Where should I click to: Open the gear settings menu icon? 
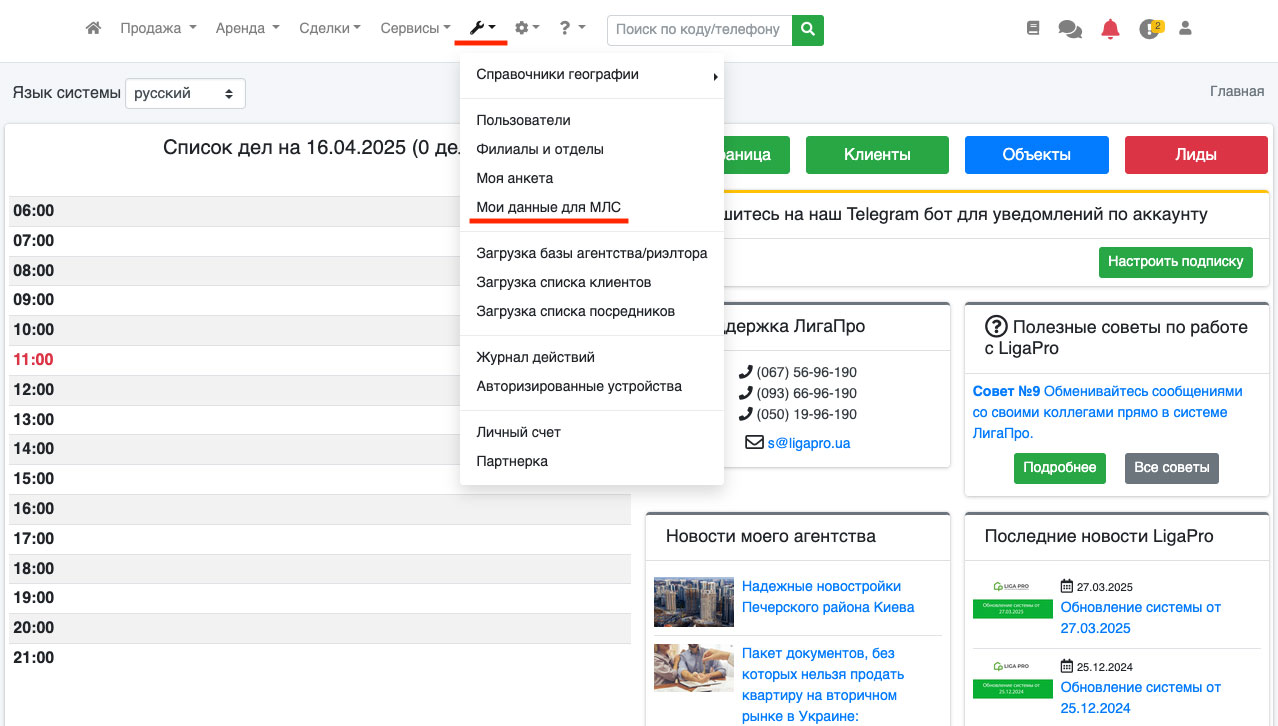526,29
